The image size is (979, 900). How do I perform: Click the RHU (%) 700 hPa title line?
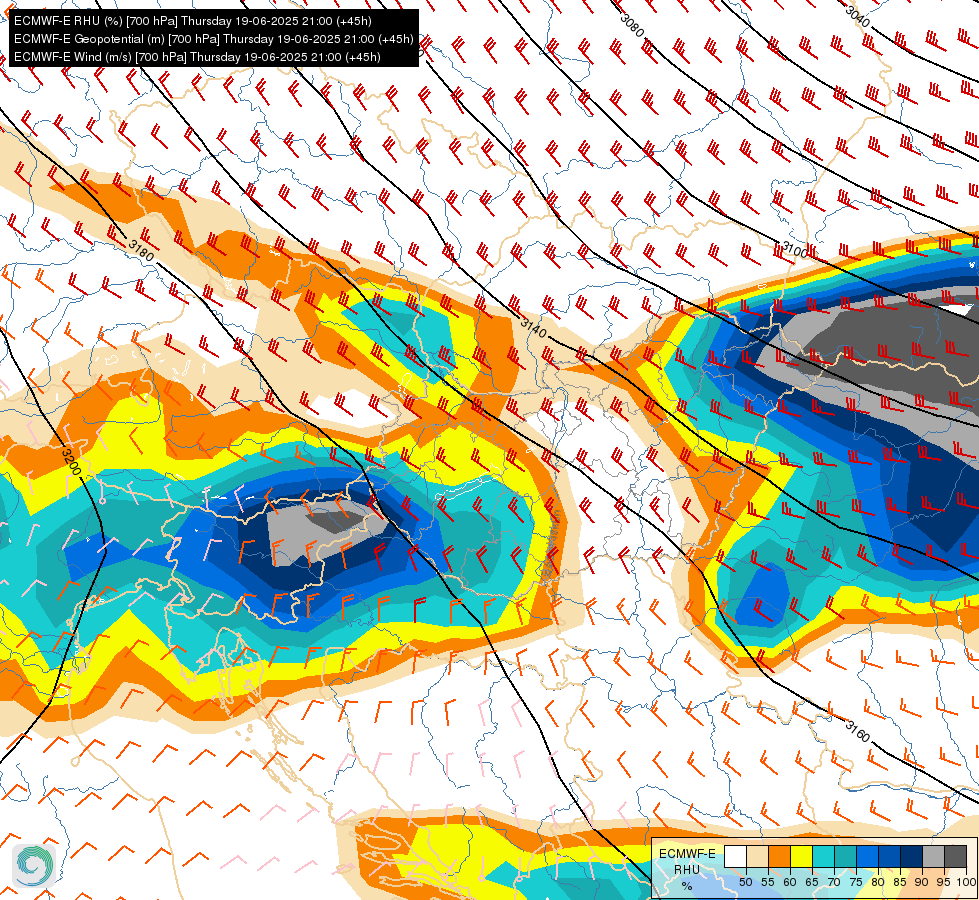pos(193,21)
